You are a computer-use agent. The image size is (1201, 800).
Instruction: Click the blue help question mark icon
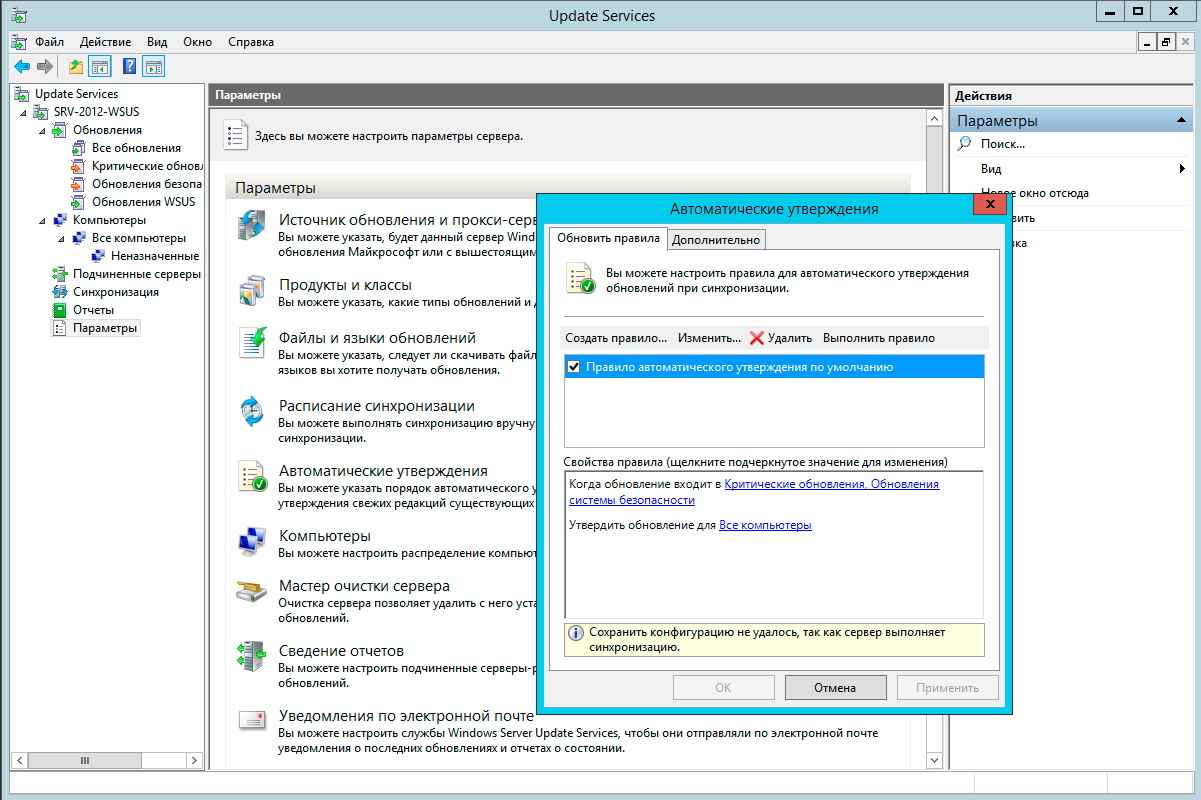[129, 67]
